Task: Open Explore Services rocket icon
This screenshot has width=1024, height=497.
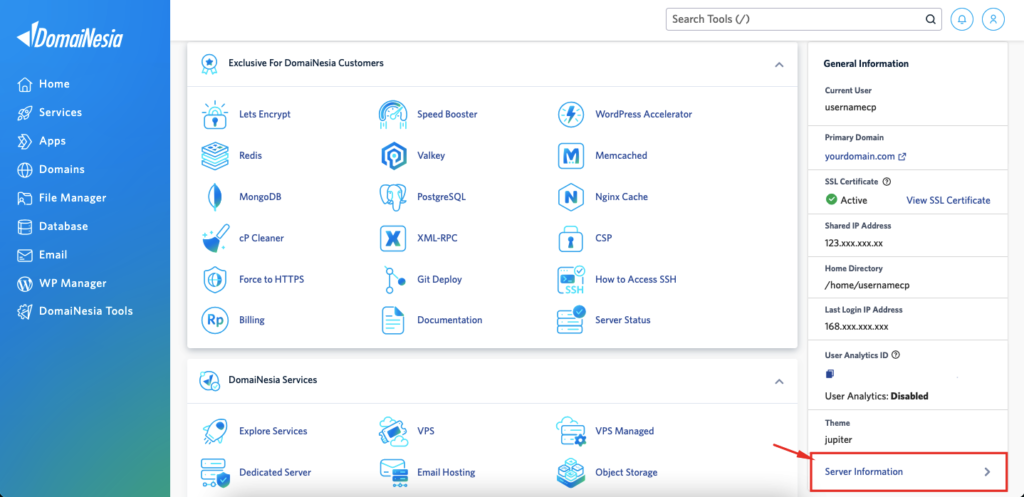Action: point(215,431)
